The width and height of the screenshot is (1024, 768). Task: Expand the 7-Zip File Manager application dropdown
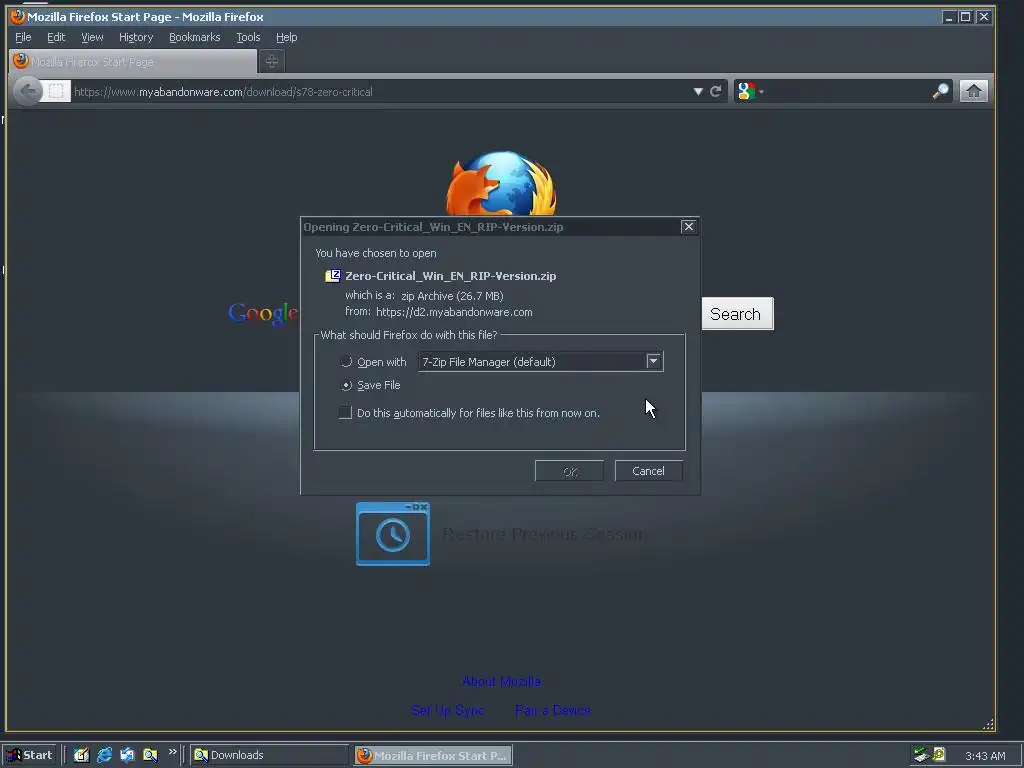[653, 361]
